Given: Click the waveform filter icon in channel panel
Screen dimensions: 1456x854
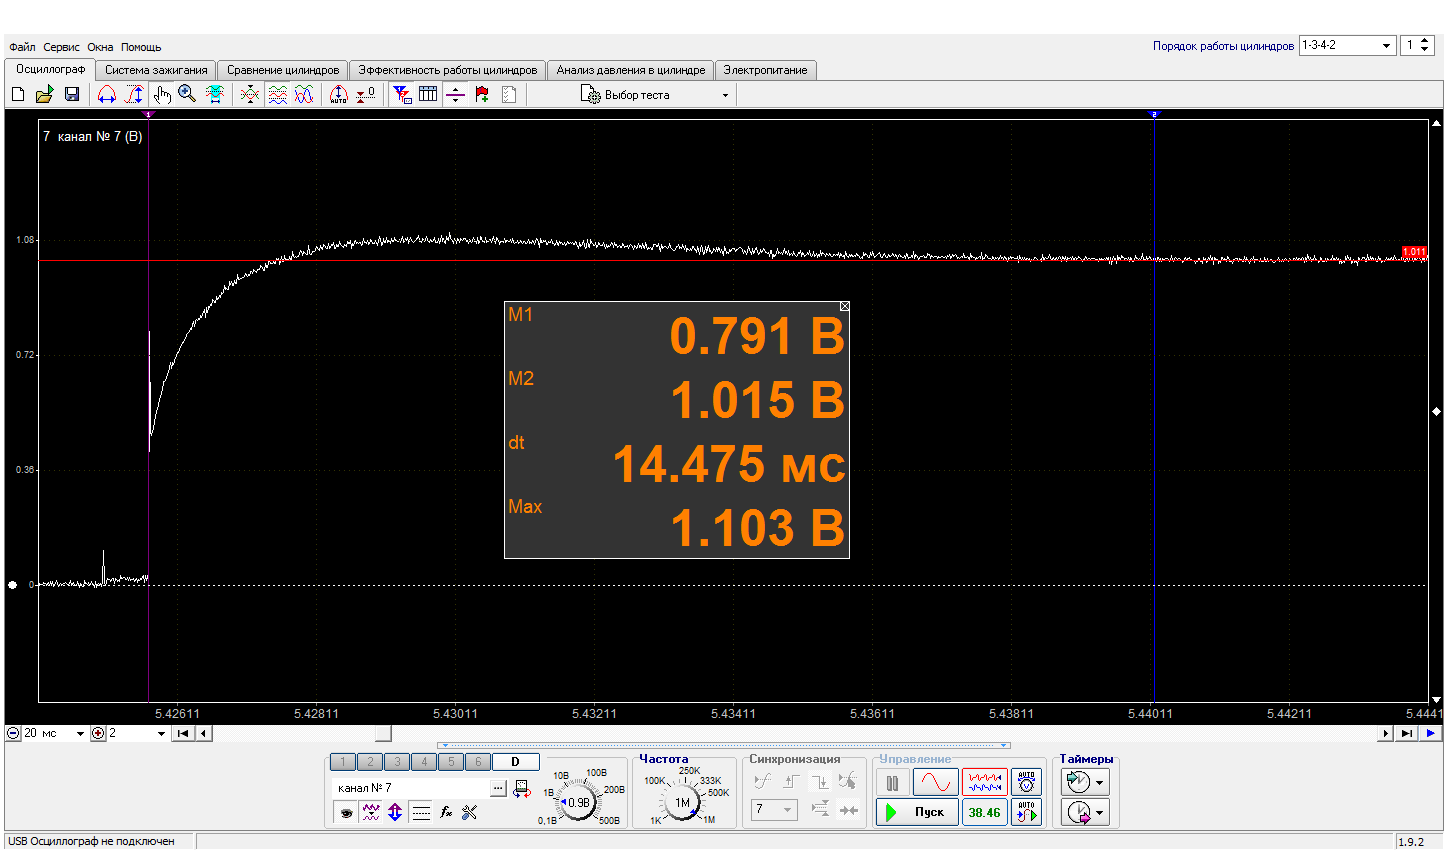Looking at the screenshot, I should point(371,812).
